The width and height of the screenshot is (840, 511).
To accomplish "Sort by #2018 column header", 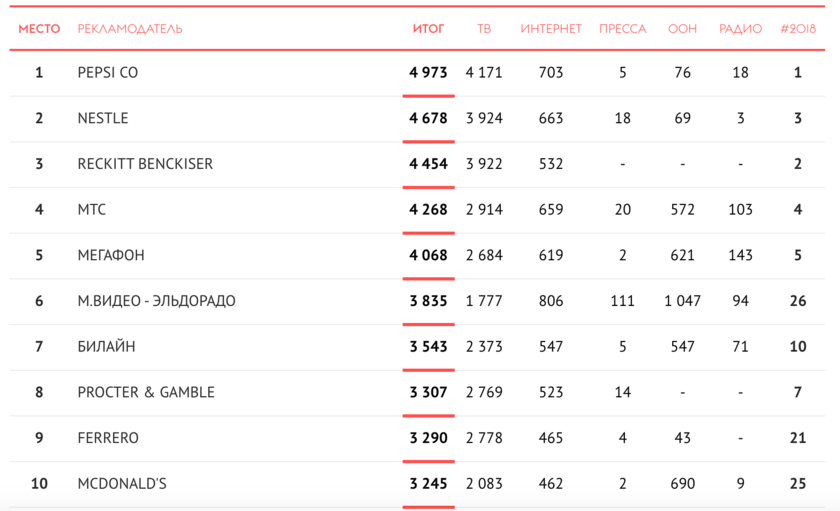I will pos(798,29).
